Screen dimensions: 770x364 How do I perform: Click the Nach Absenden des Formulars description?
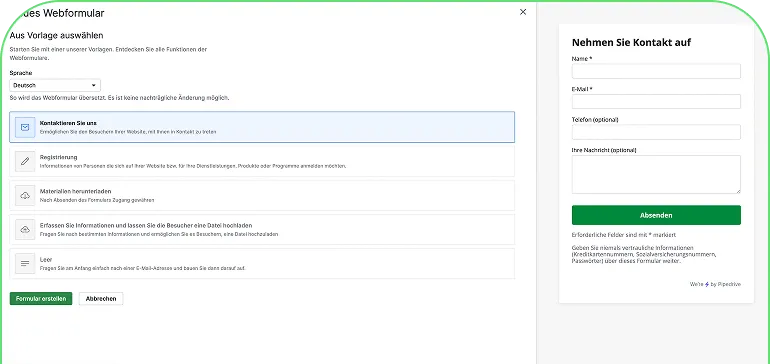coord(97,200)
